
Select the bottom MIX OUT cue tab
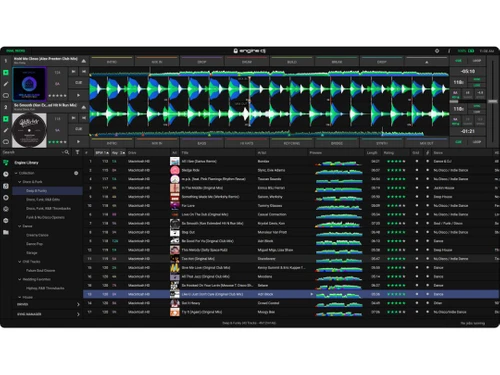427,143
